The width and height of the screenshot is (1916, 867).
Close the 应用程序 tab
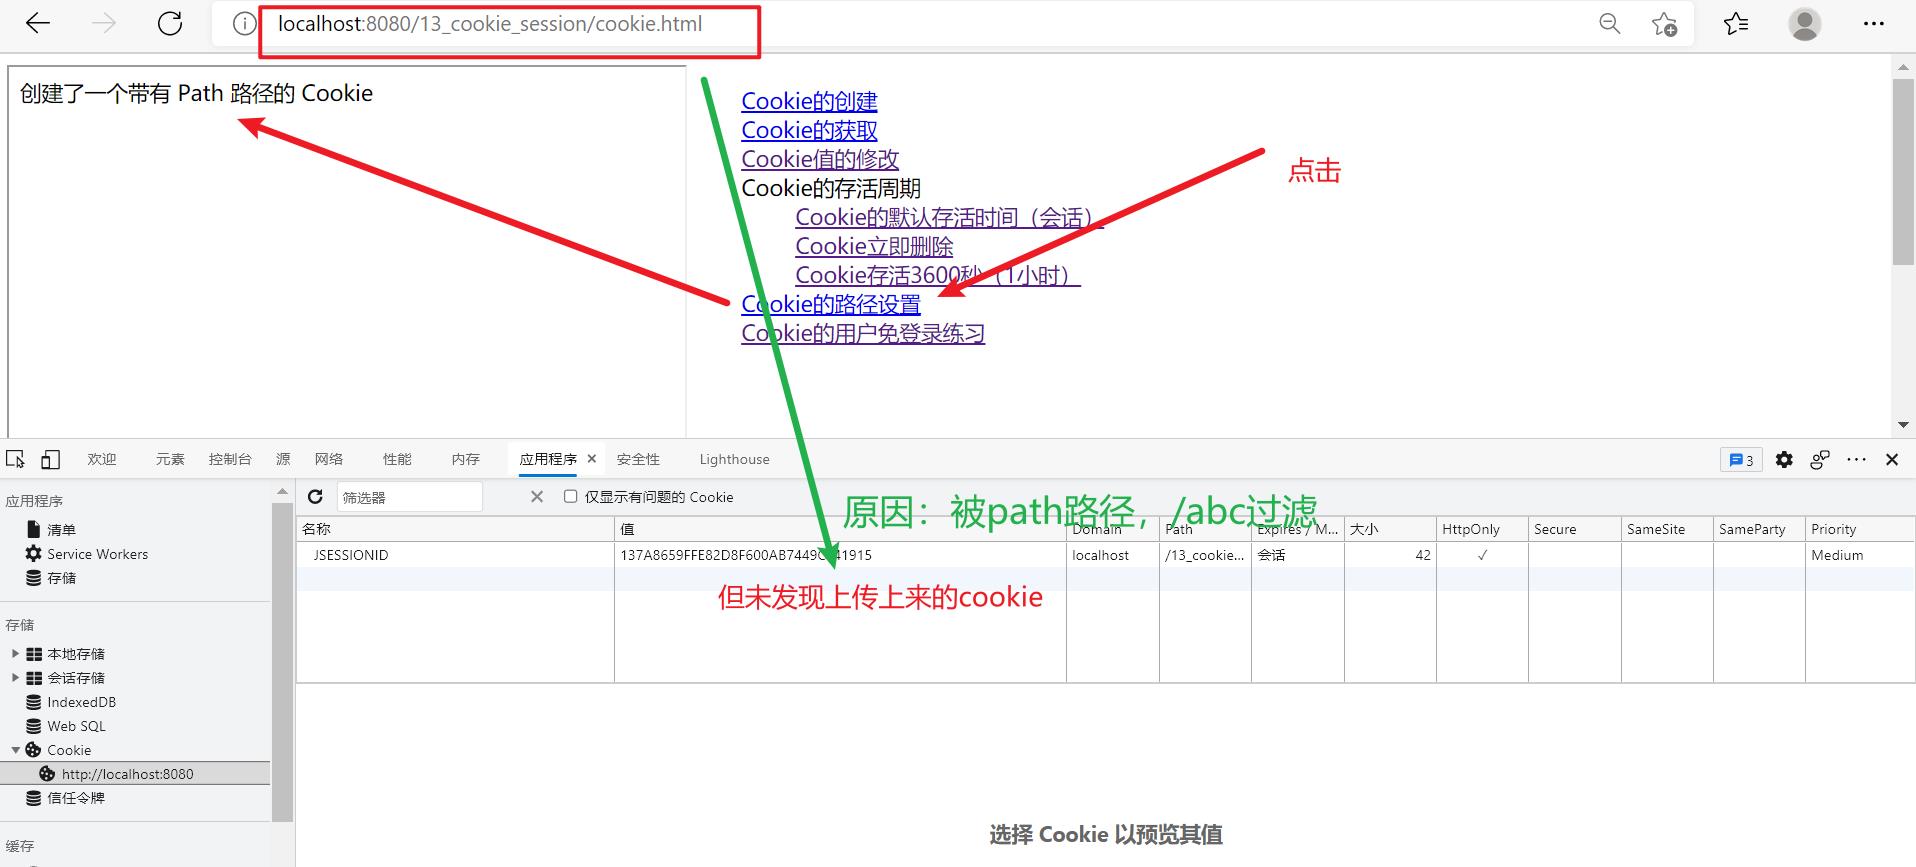(592, 459)
